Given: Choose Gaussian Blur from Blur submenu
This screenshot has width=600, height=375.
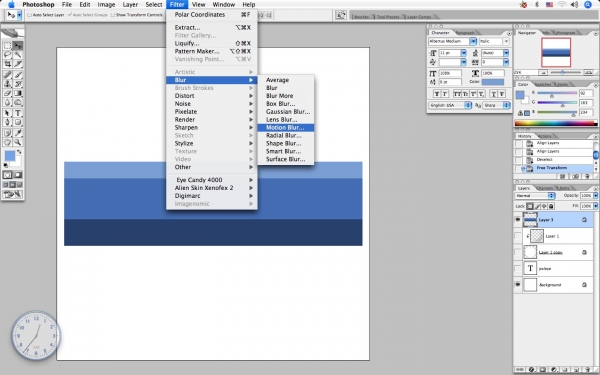Looking at the screenshot, I should click(x=285, y=112).
